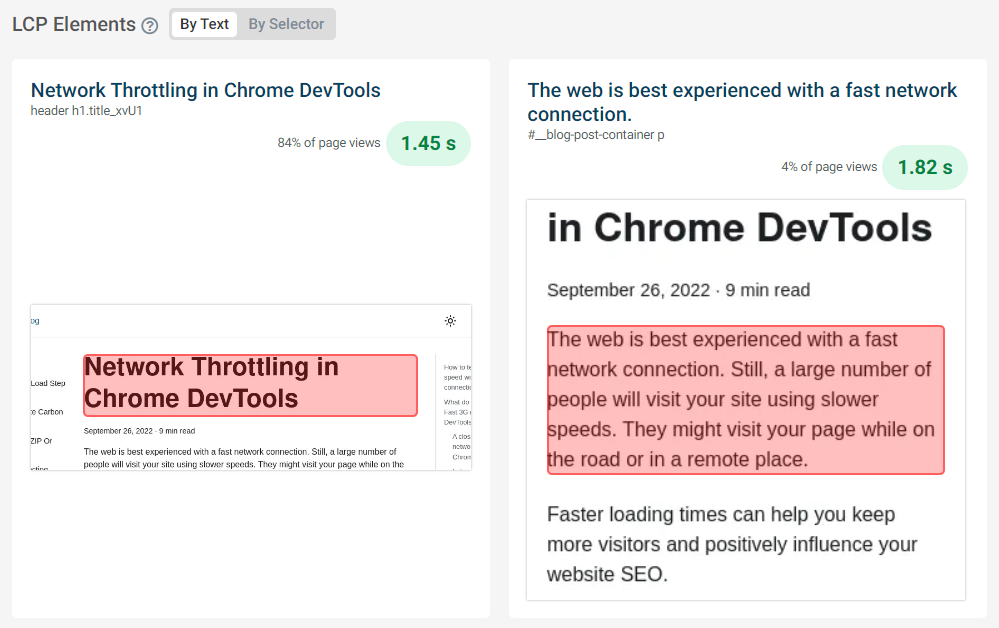
Task: Click the 4% of page views label
Action: pyautogui.click(x=830, y=167)
